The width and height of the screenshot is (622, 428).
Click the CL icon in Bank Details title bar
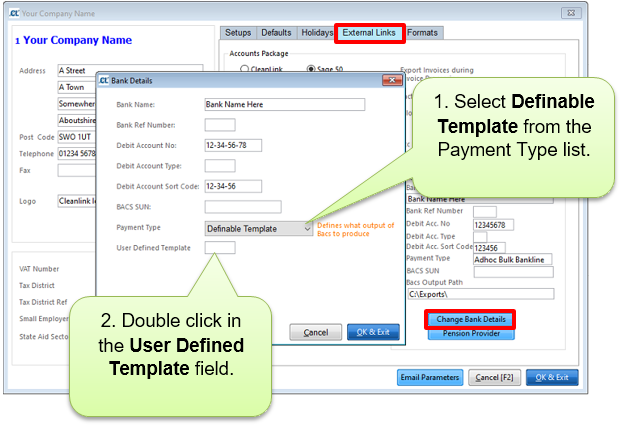[x=104, y=80]
